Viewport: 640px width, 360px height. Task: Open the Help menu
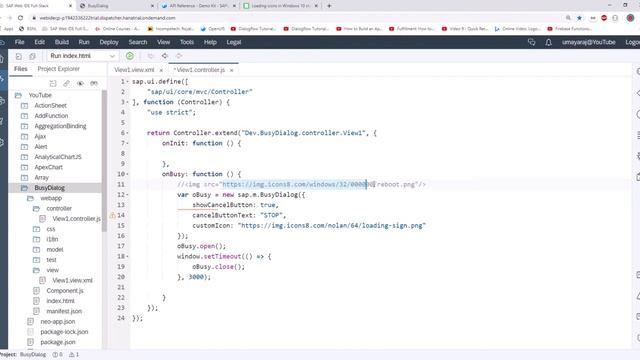coord(210,42)
